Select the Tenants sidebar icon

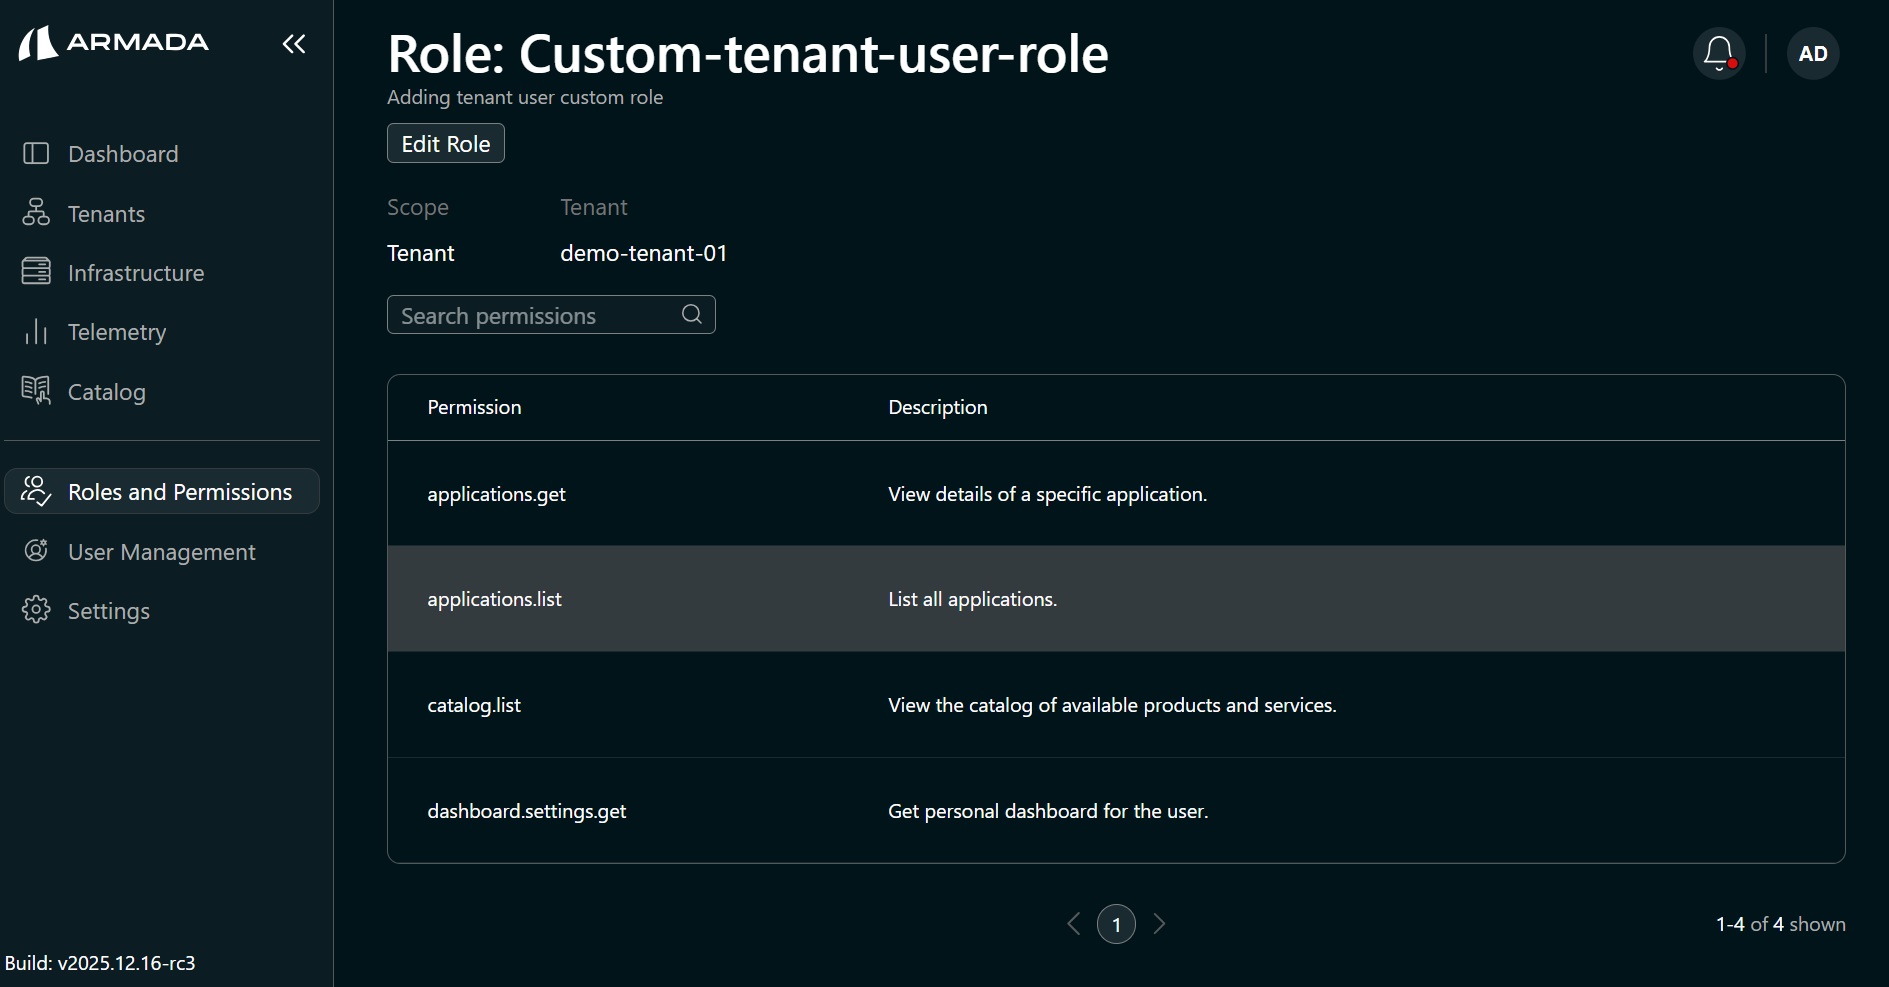35,213
